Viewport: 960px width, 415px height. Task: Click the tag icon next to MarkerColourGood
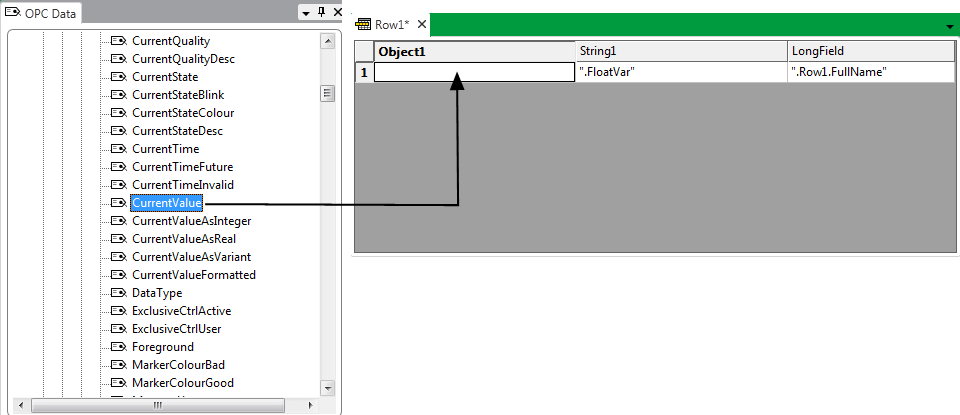118,383
